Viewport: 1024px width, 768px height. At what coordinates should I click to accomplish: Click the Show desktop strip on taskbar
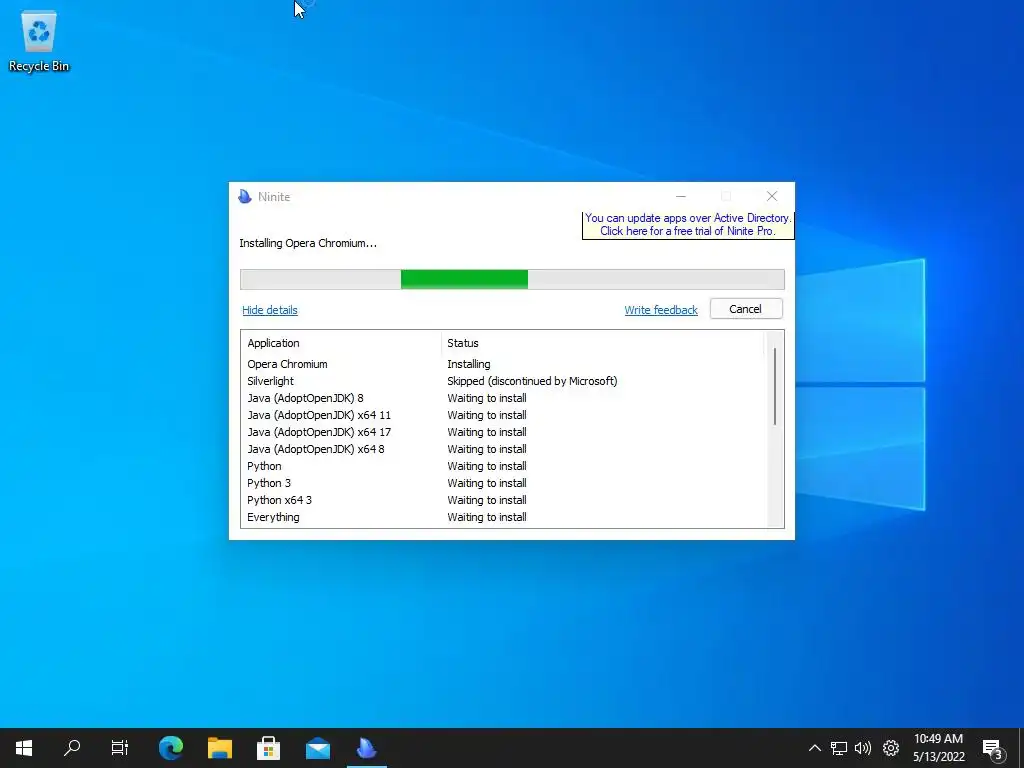(x=1021, y=748)
